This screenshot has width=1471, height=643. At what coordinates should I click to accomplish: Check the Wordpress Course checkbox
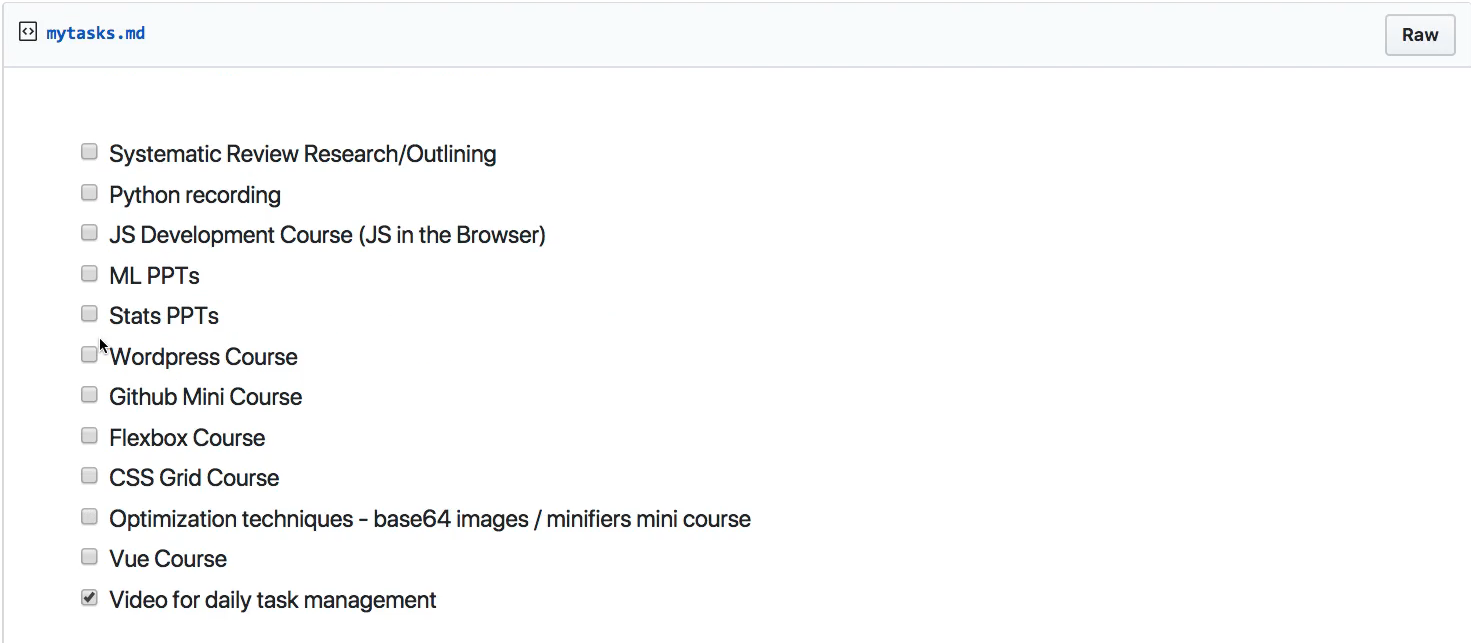[89, 354]
